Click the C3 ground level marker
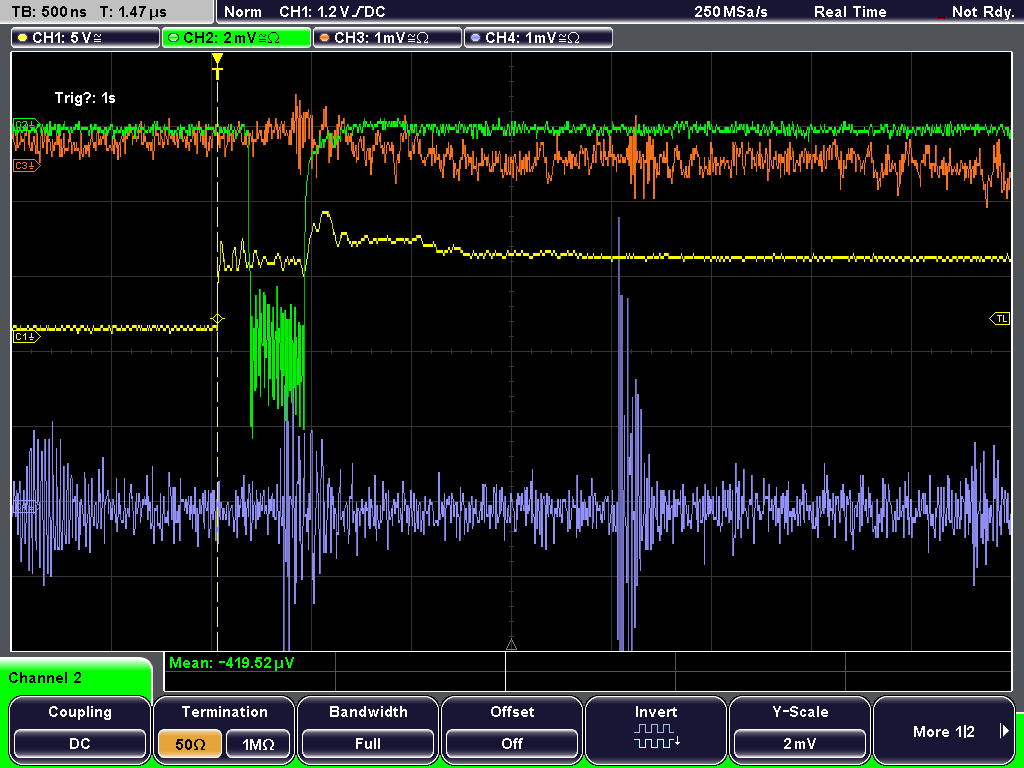 point(27,166)
